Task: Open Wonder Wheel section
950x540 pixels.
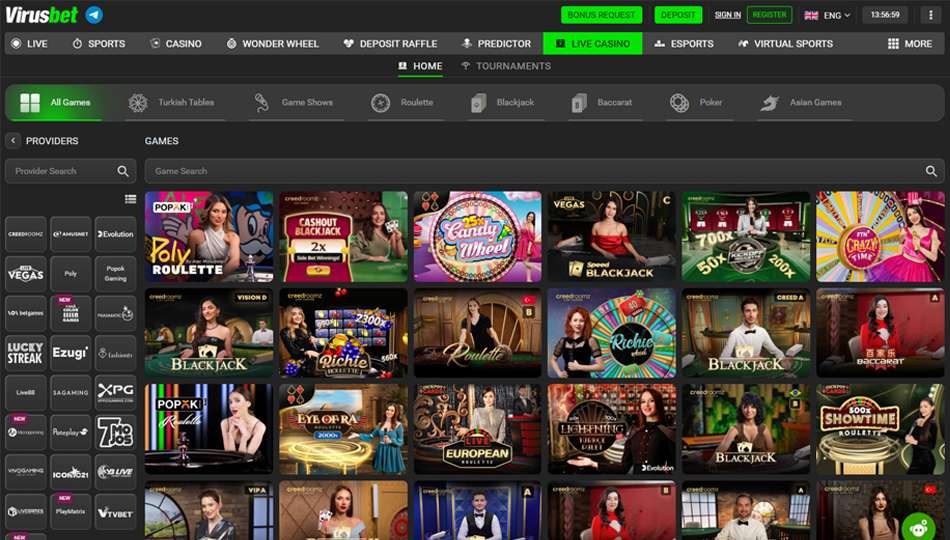Action: click(272, 44)
